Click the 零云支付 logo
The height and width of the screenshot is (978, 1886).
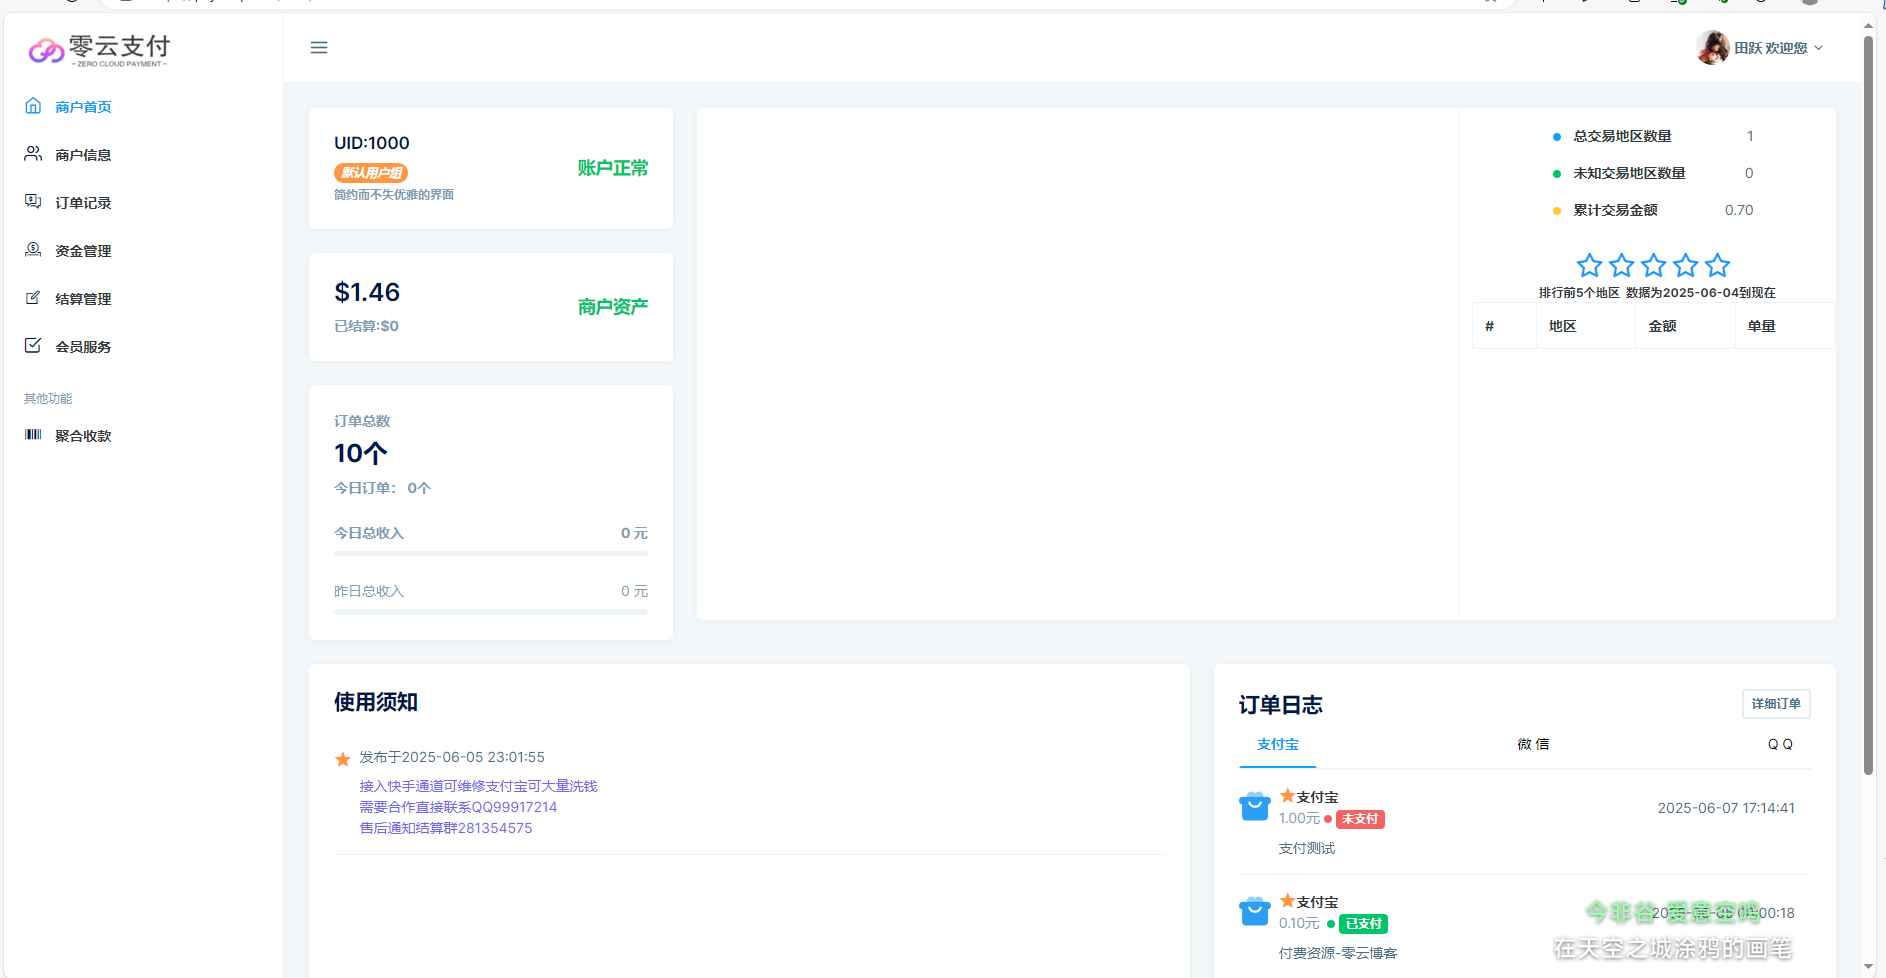pos(100,49)
